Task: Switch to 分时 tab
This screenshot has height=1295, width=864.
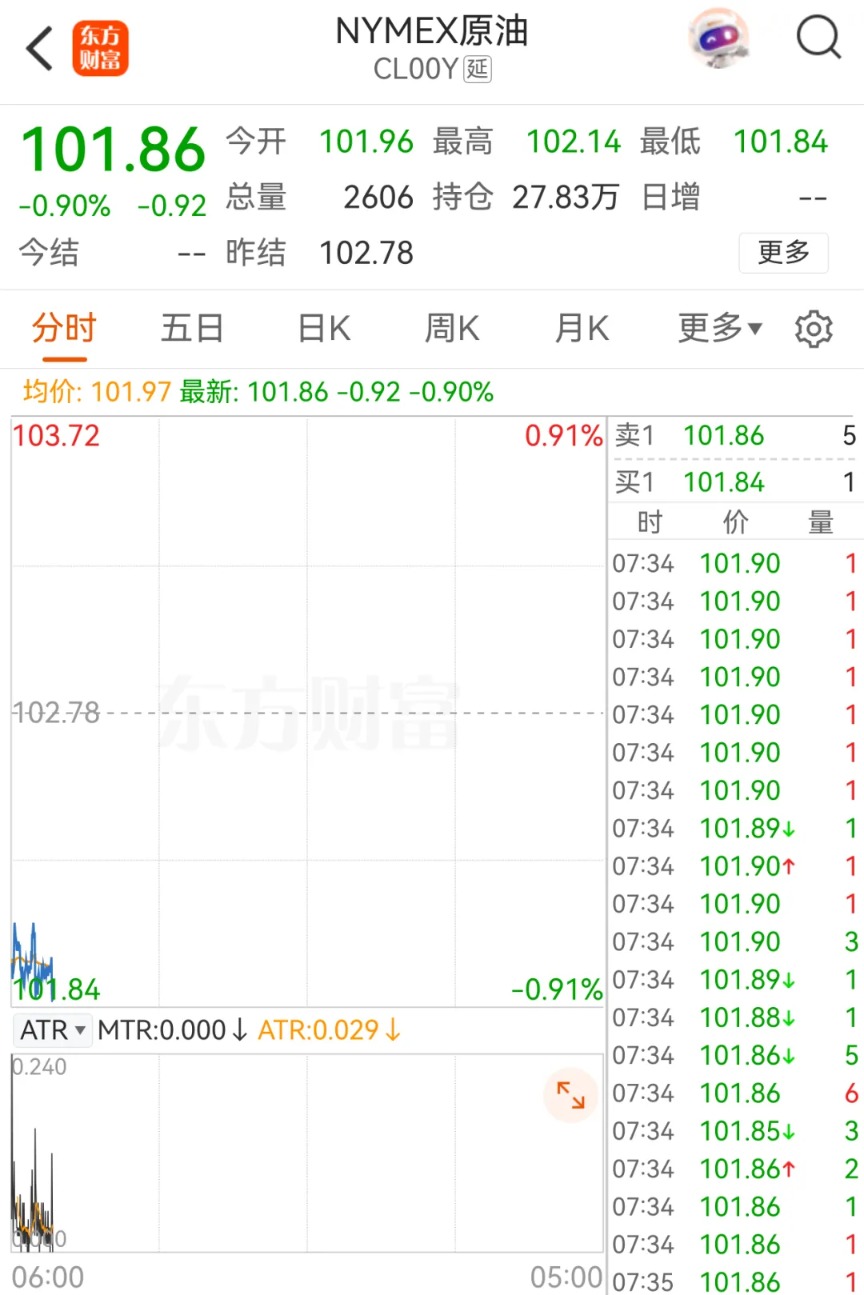Action: [63, 328]
